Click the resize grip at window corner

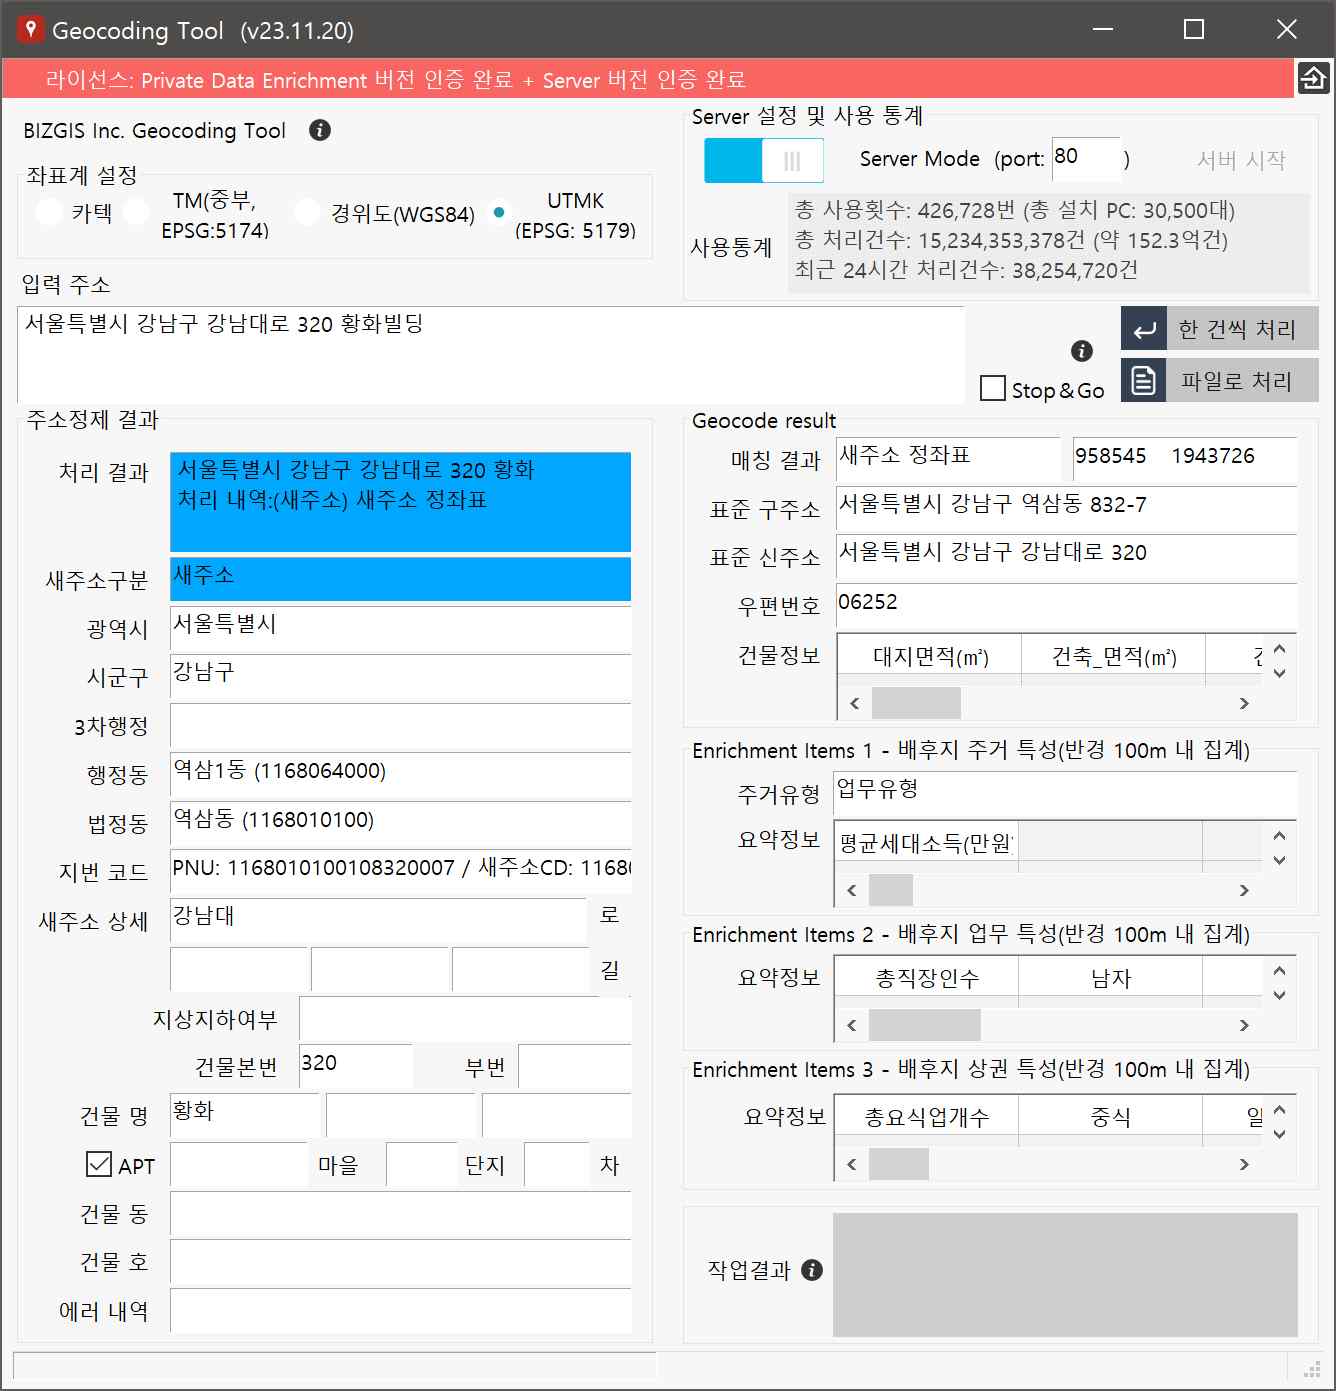(1312, 1369)
